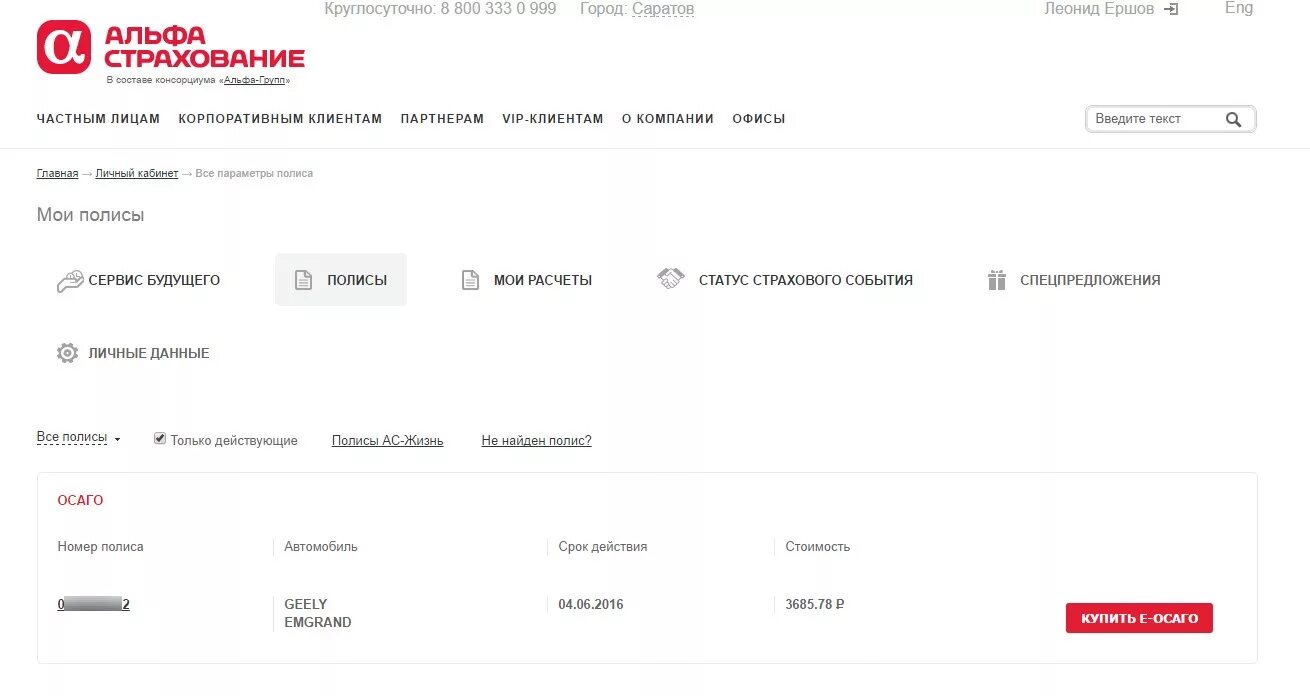Open the Полисы АС-Жизнь link
Screen dimensions: 1310x696
387,441
